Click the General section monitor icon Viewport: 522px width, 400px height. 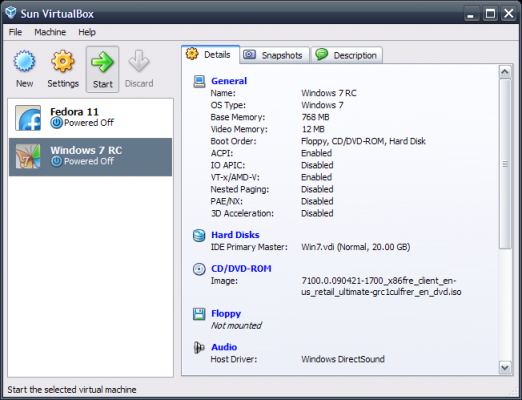pos(199,81)
